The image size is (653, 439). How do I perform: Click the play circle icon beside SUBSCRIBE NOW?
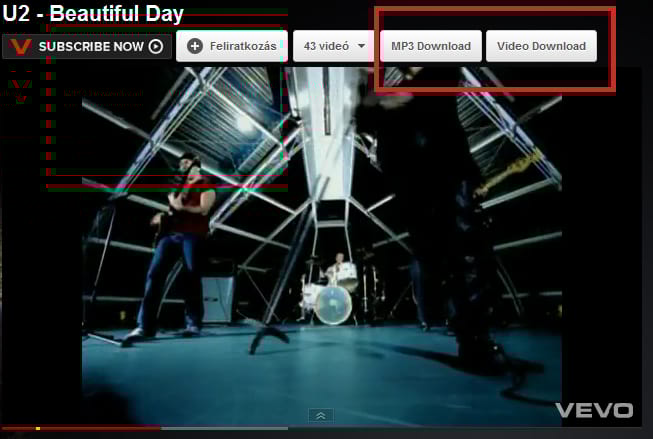coord(156,46)
